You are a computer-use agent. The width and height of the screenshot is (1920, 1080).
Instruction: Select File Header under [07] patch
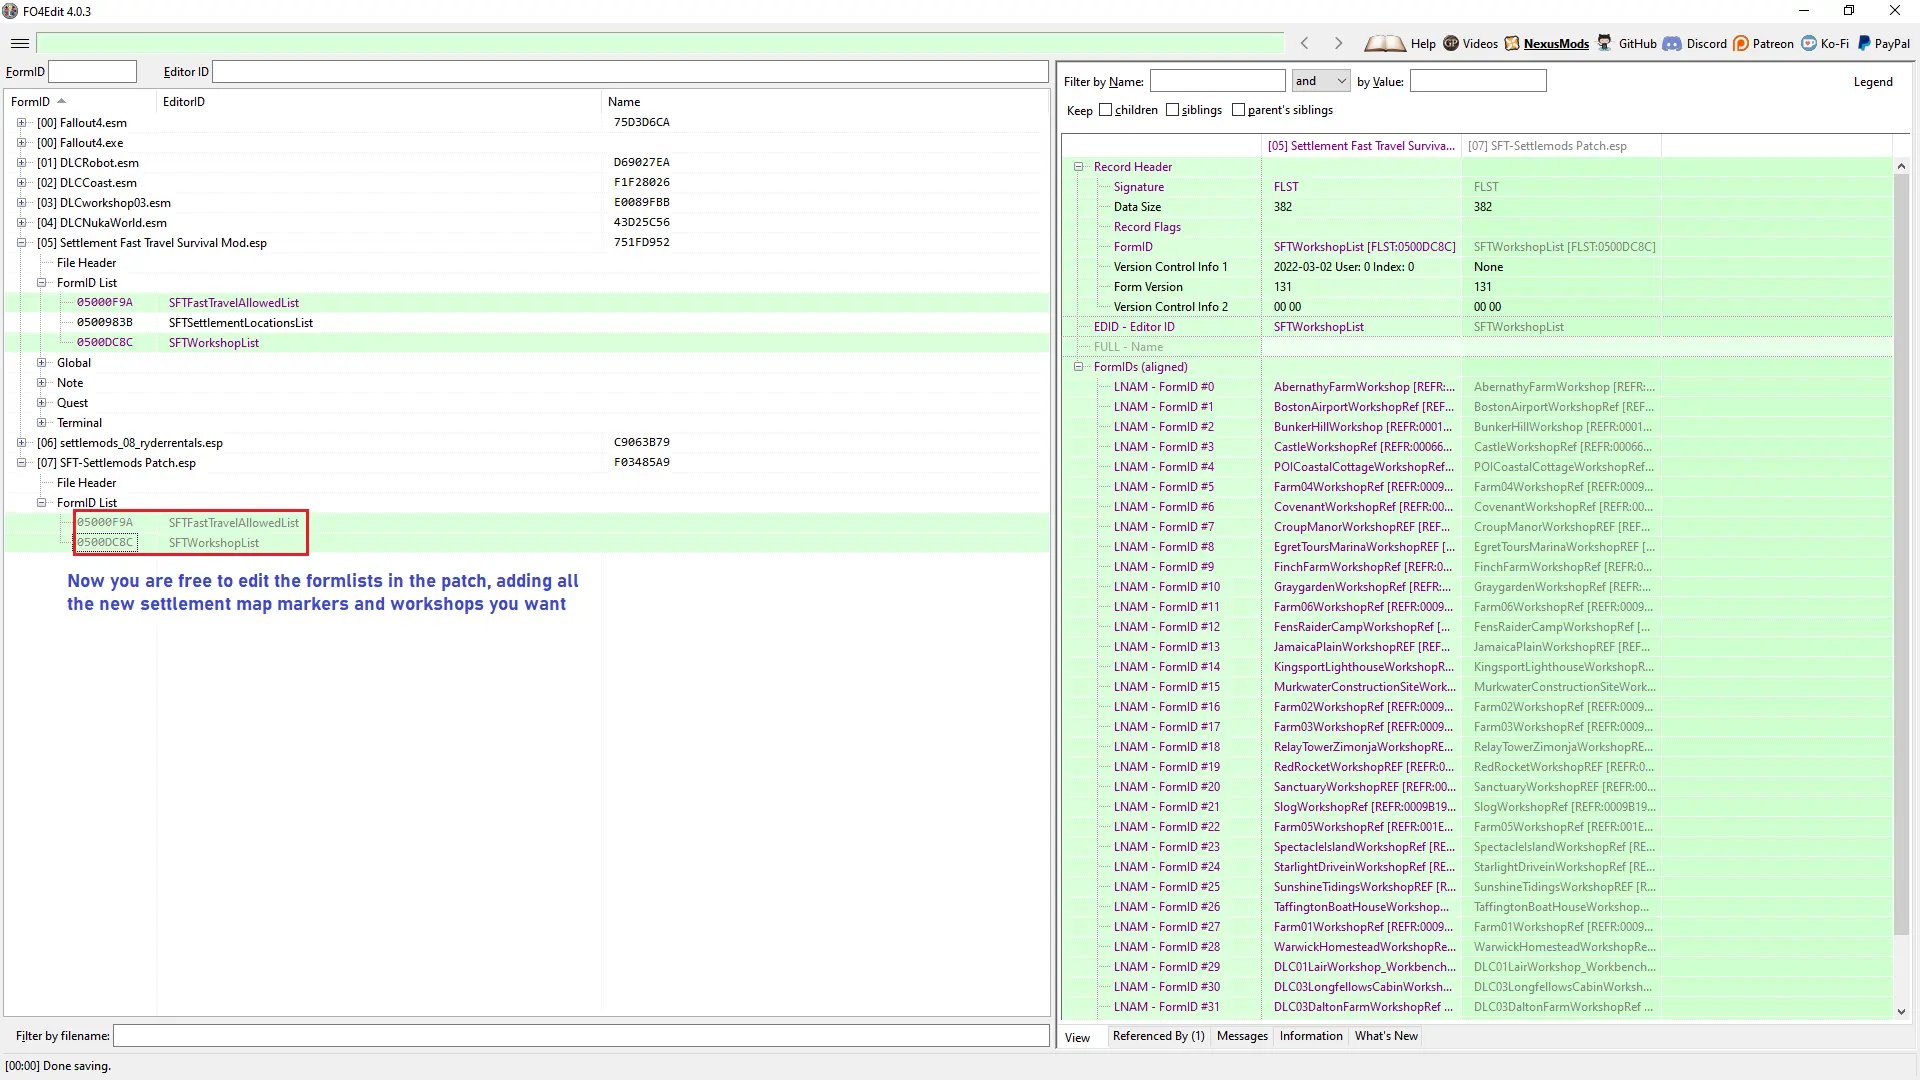click(x=86, y=483)
